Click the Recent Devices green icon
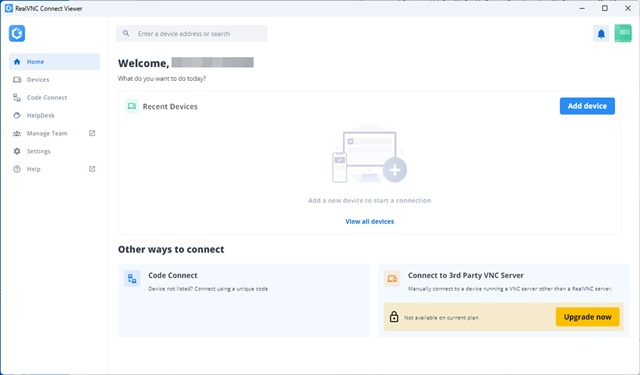The width and height of the screenshot is (640, 375). 131,106
